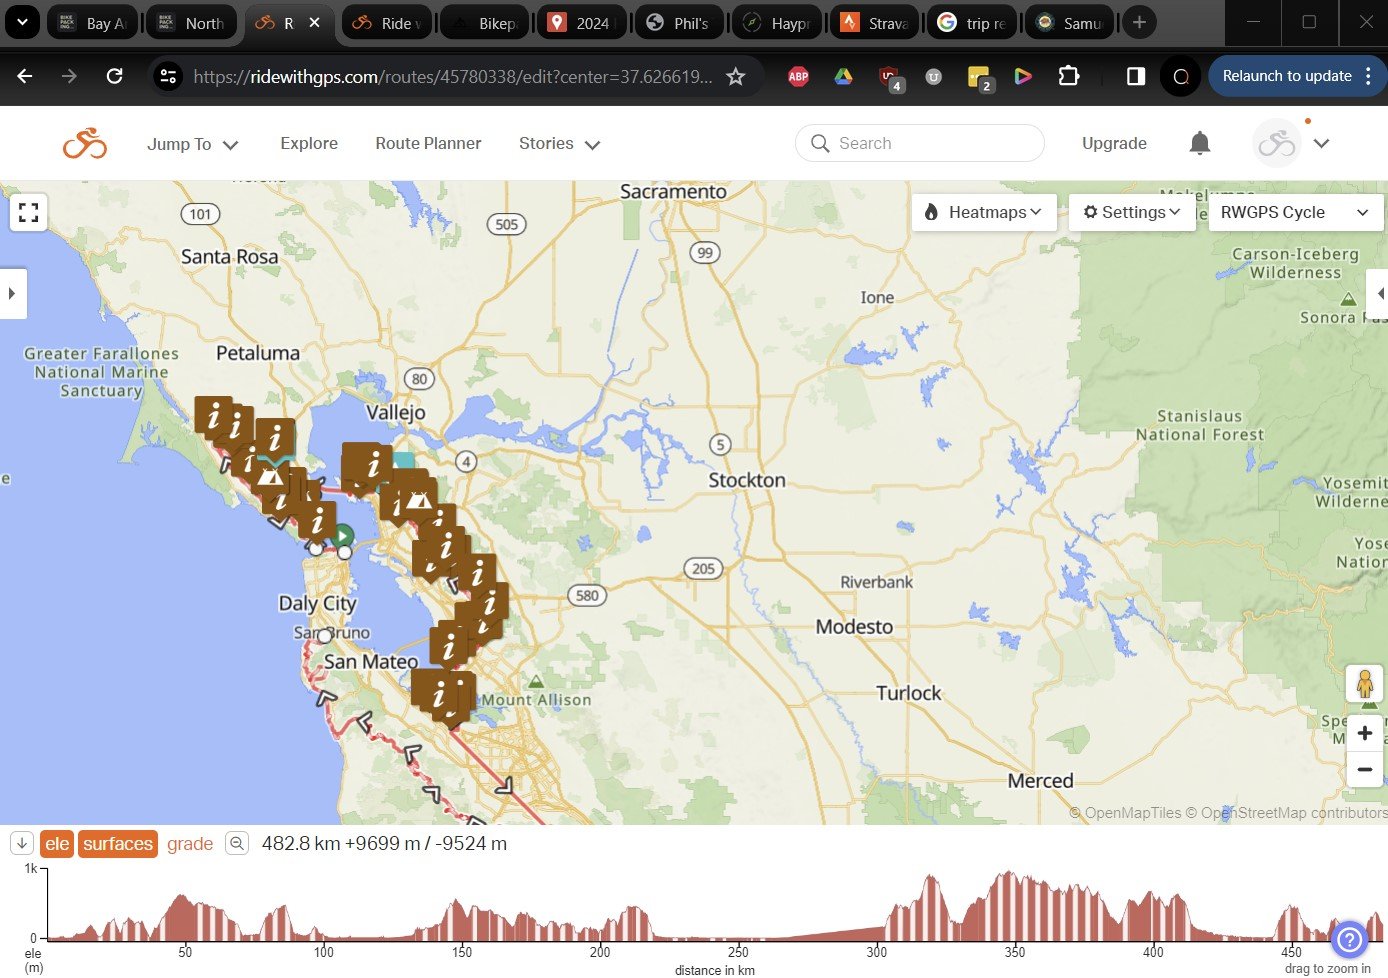
Task: Open the tab search dropdown
Action: 22,21
